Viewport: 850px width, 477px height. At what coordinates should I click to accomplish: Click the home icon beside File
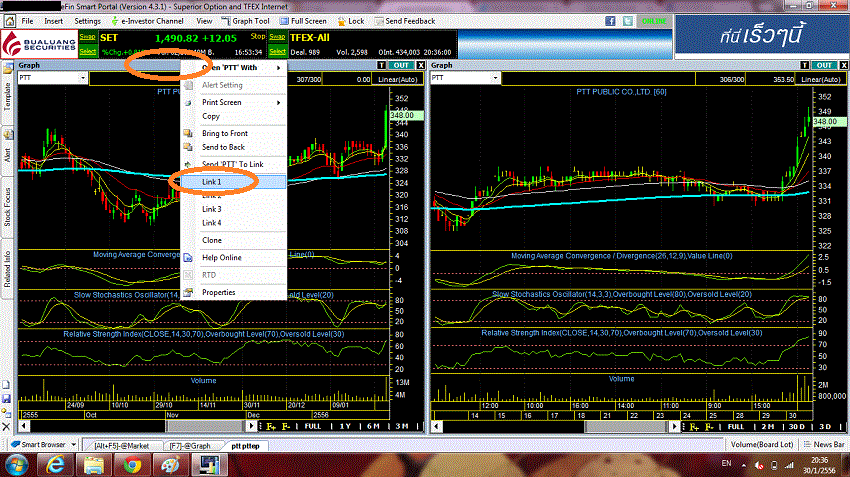pos(10,21)
